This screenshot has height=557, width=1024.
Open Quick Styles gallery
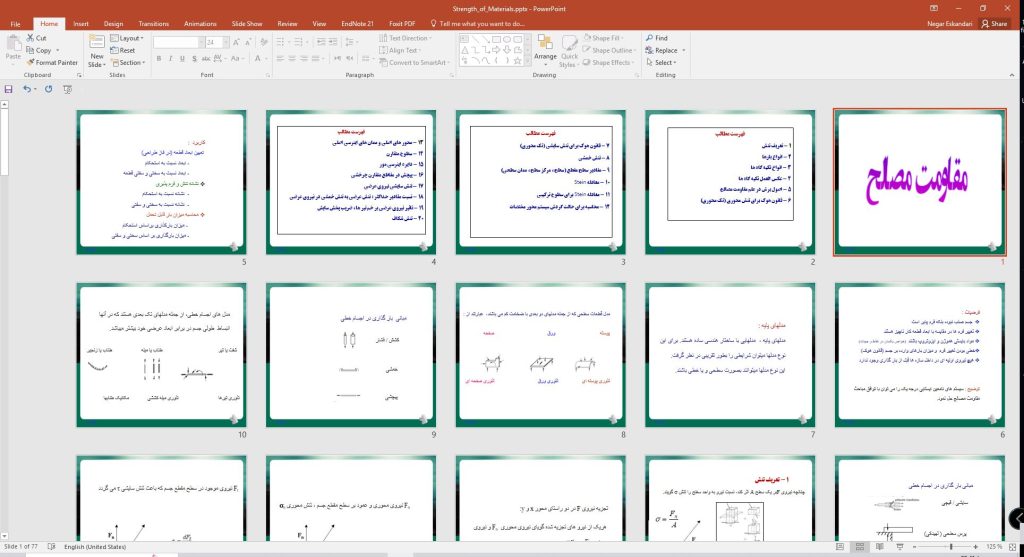569,51
